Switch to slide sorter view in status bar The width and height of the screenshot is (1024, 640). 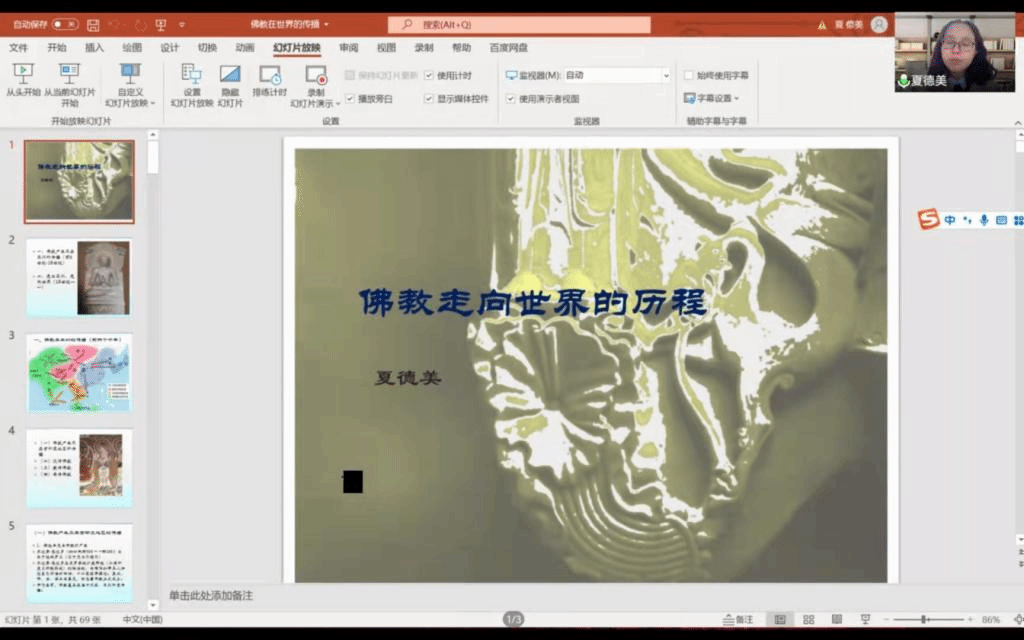(x=808, y=620)
